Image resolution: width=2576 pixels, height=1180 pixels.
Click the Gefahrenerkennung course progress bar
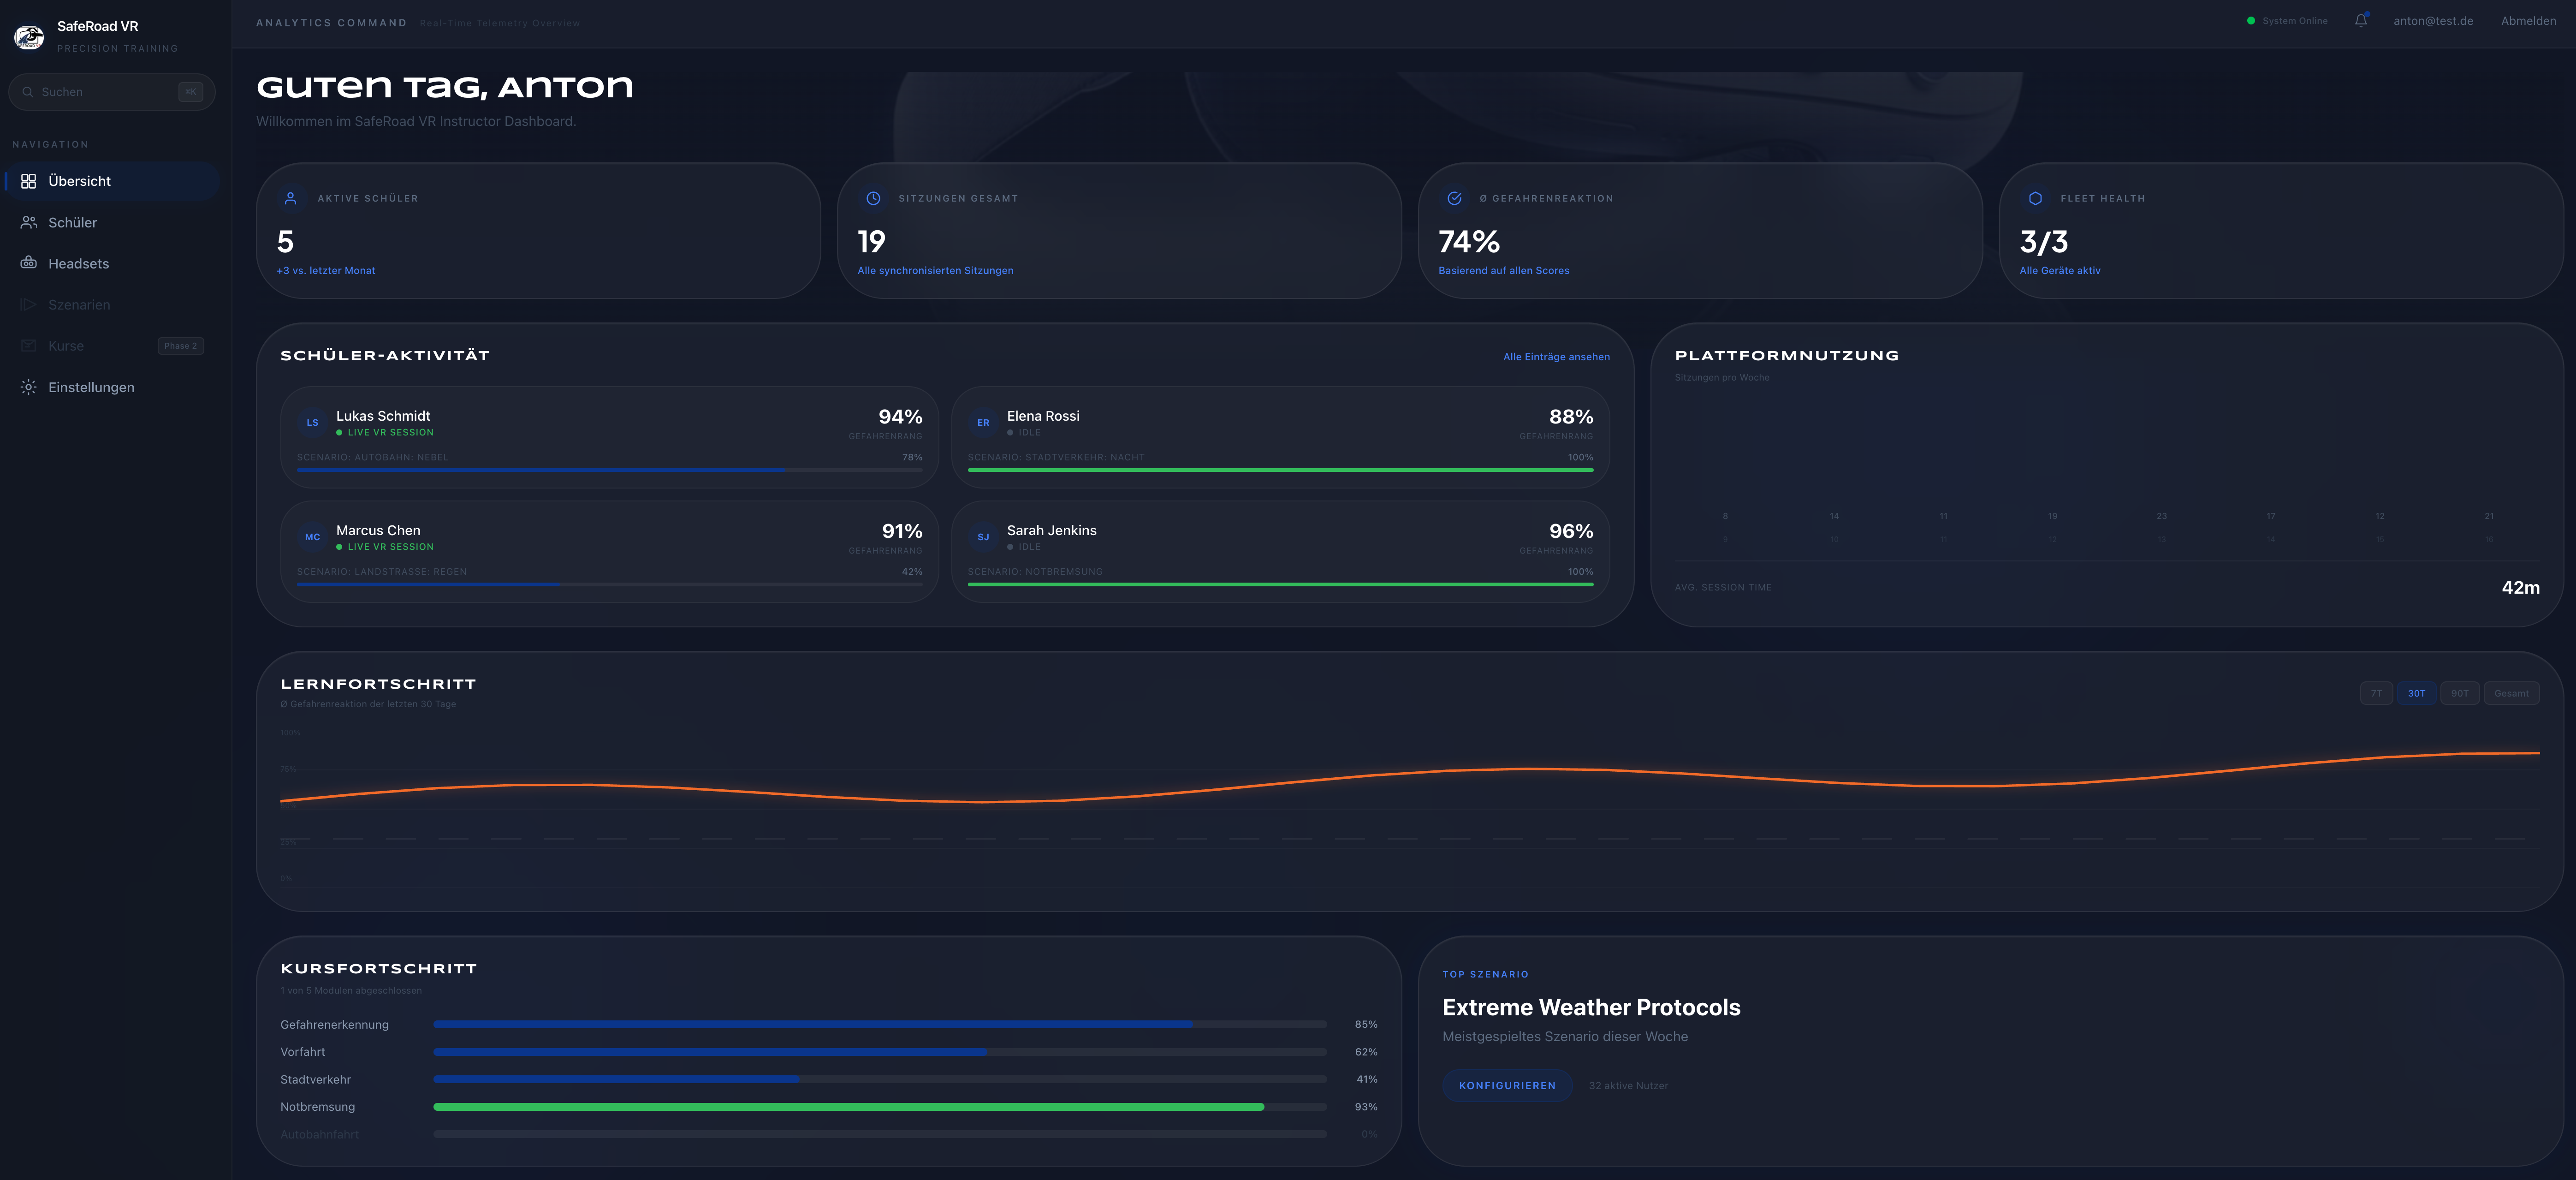coord(880,1024)
